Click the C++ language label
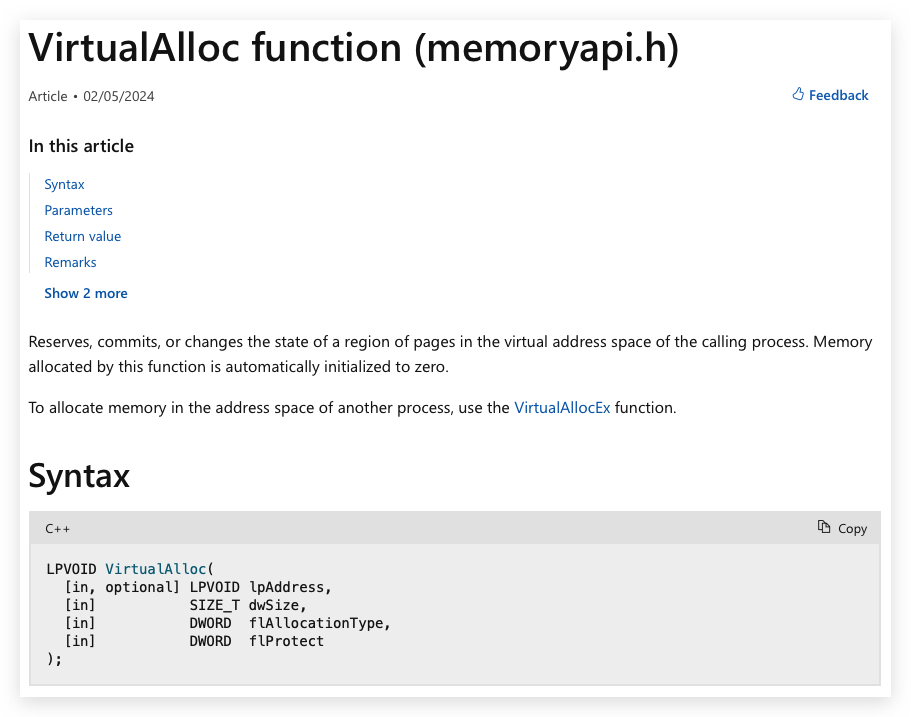The height and width of the screenshot is (717, 911). pos(58,529)
